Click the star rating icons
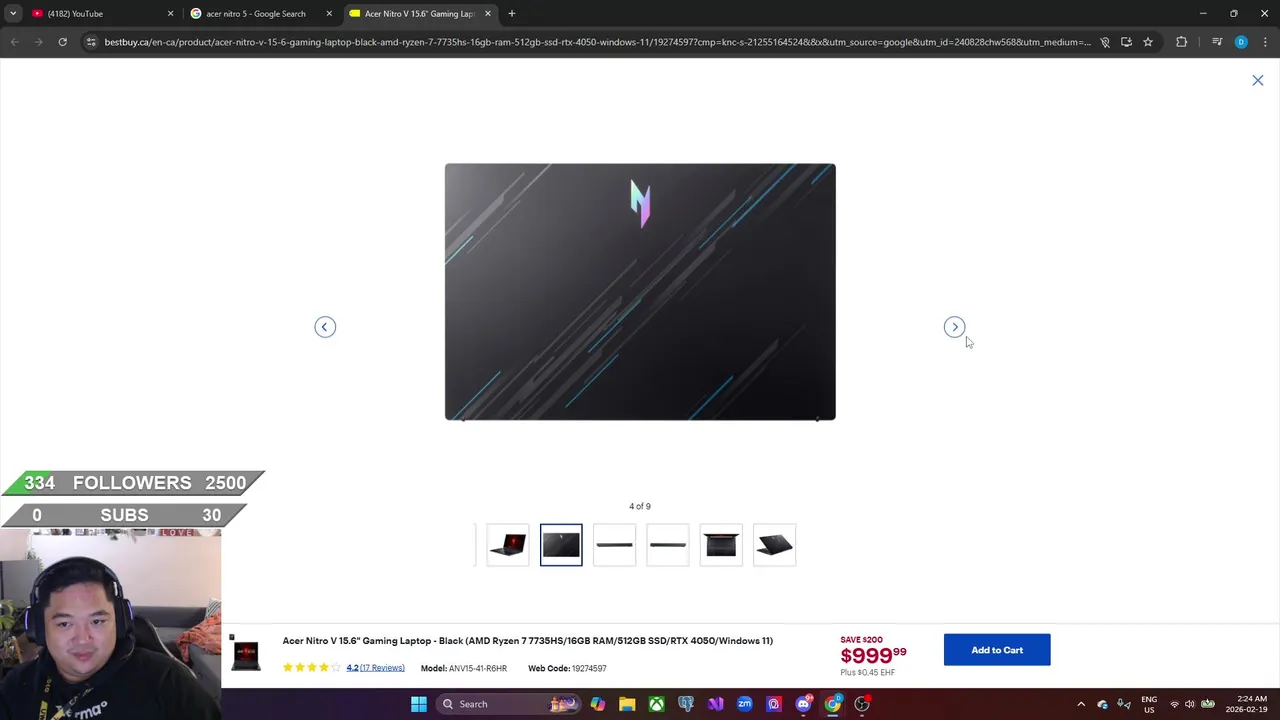 pos(312,668)
